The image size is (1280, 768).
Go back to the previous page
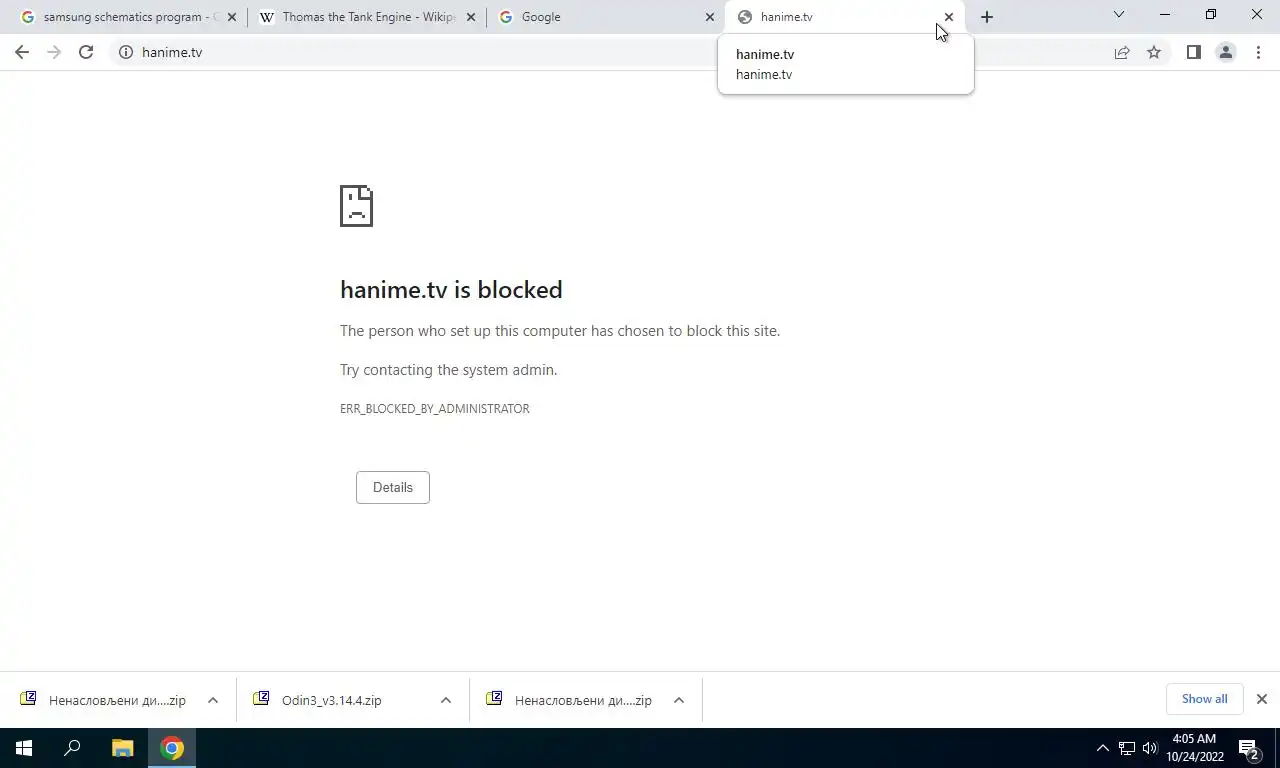coord(22,52)
